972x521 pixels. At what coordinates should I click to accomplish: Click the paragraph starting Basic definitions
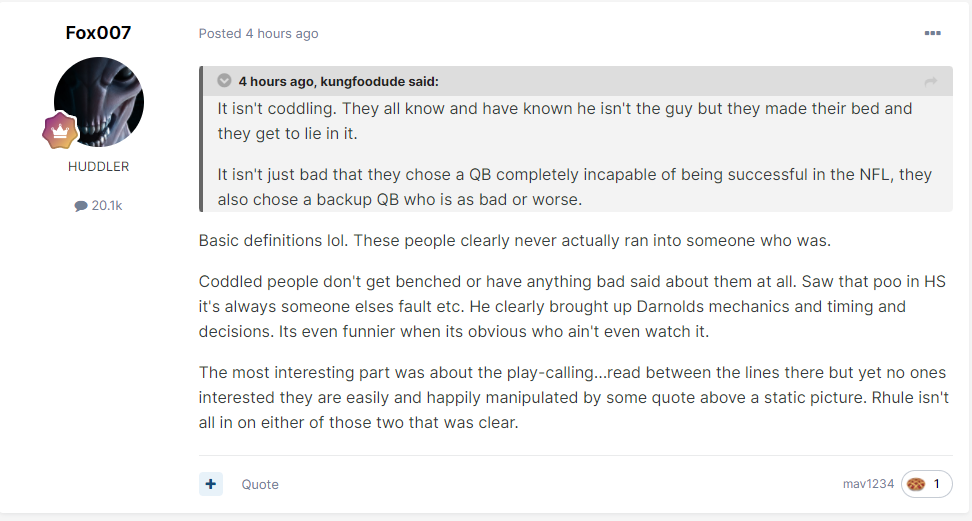tap(515, 241)
